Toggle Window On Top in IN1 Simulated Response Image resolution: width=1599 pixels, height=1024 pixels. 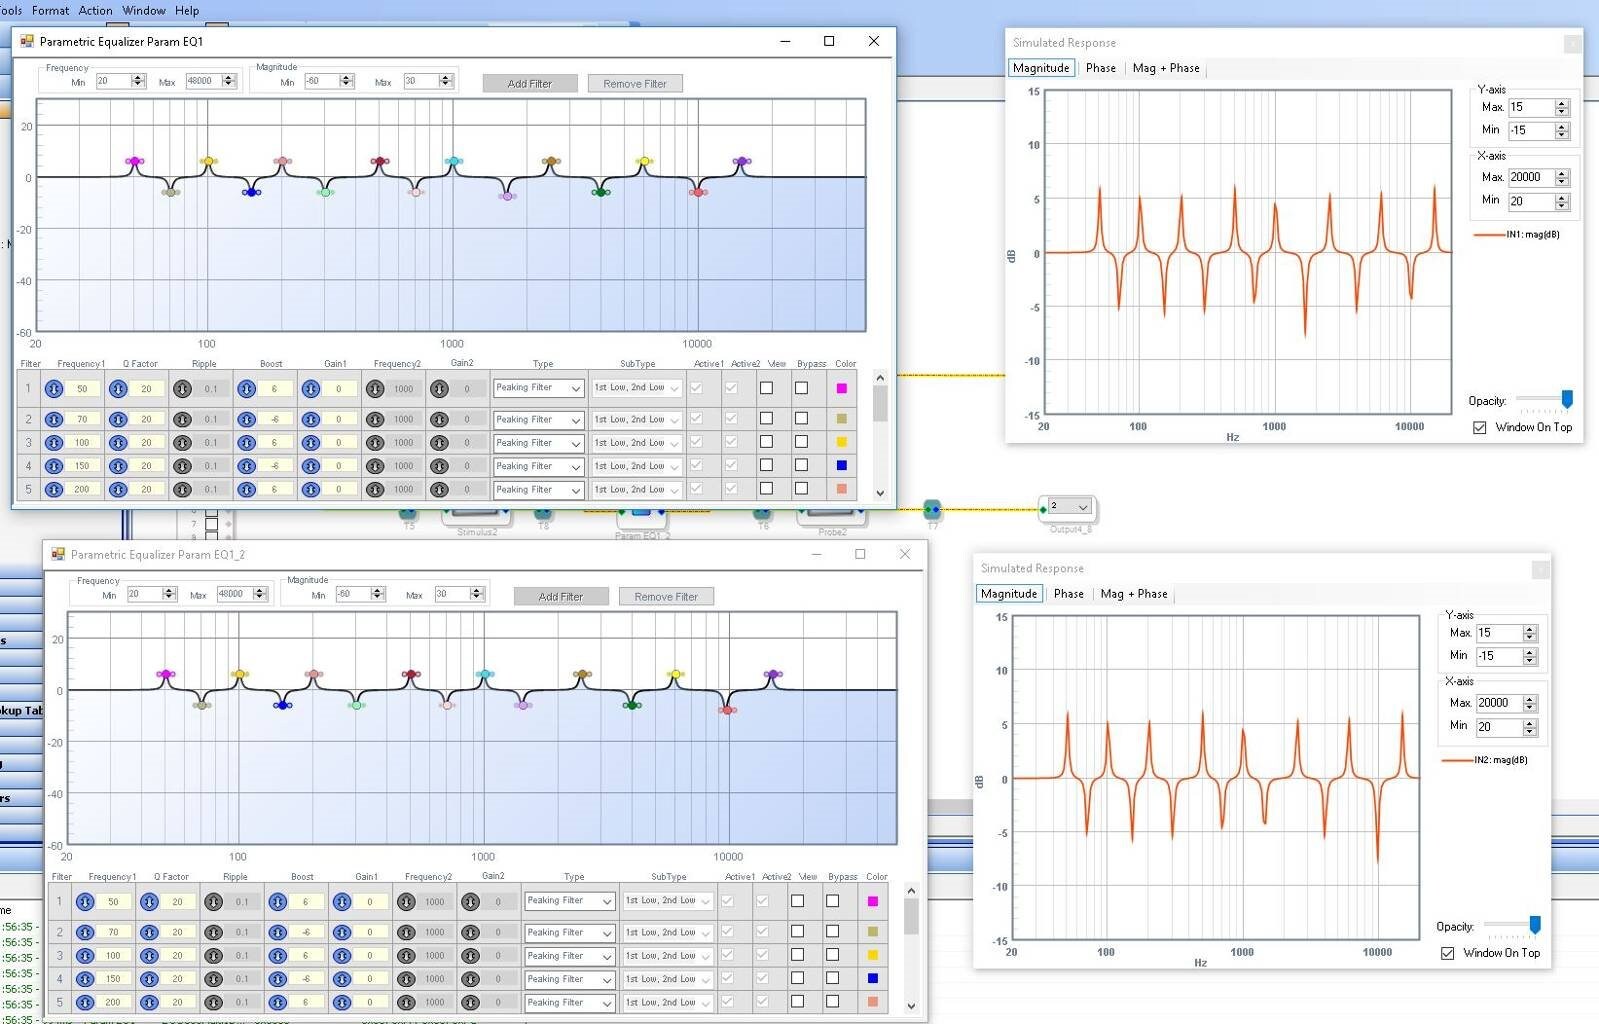(1480, 427)
